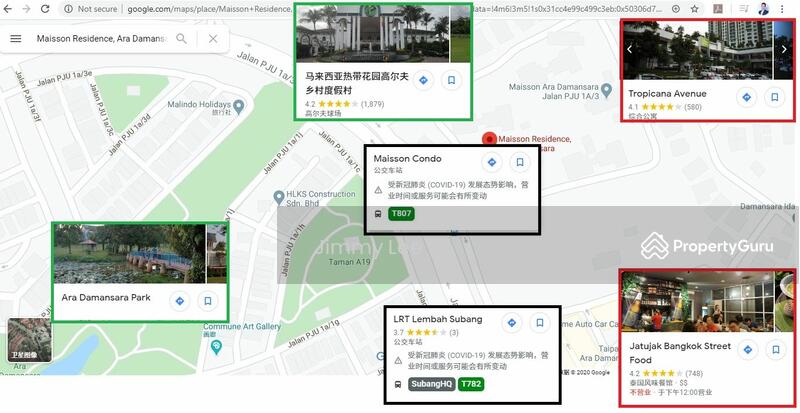Screen dimensions: 800x413
Task: Click the Tropicana Avenue title
Action: pyautogui.click(x=667, y=94)
